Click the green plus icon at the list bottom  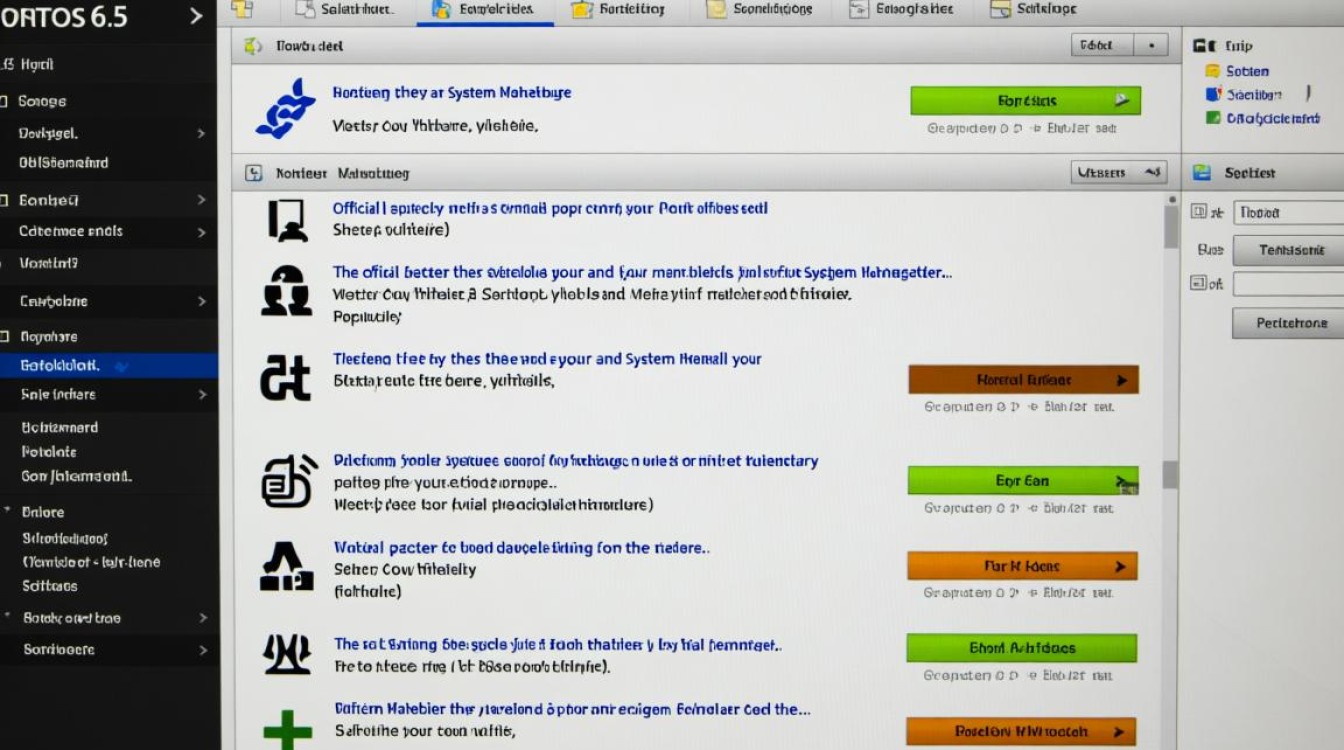[x=287, y=728]
